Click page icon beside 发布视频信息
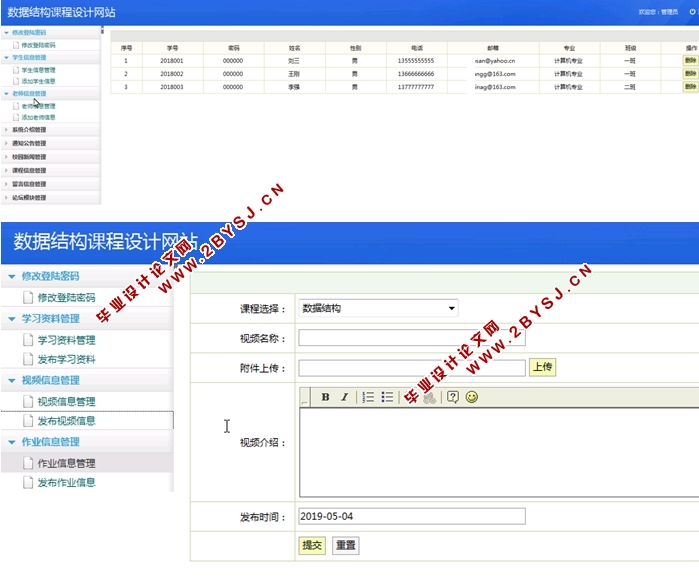 click(28, 421)
